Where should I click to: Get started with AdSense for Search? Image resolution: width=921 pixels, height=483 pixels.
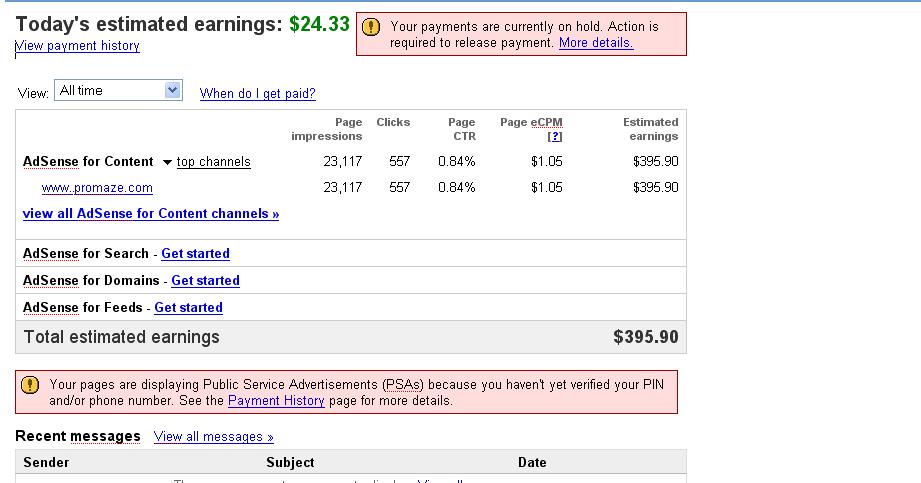pos(195,254)
